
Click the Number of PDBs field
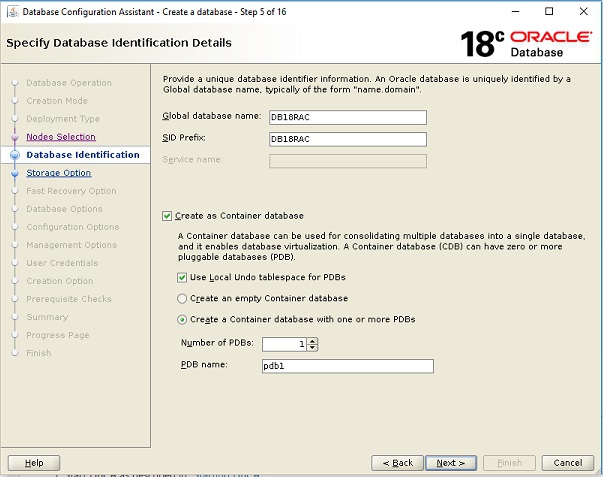point(285,344)
